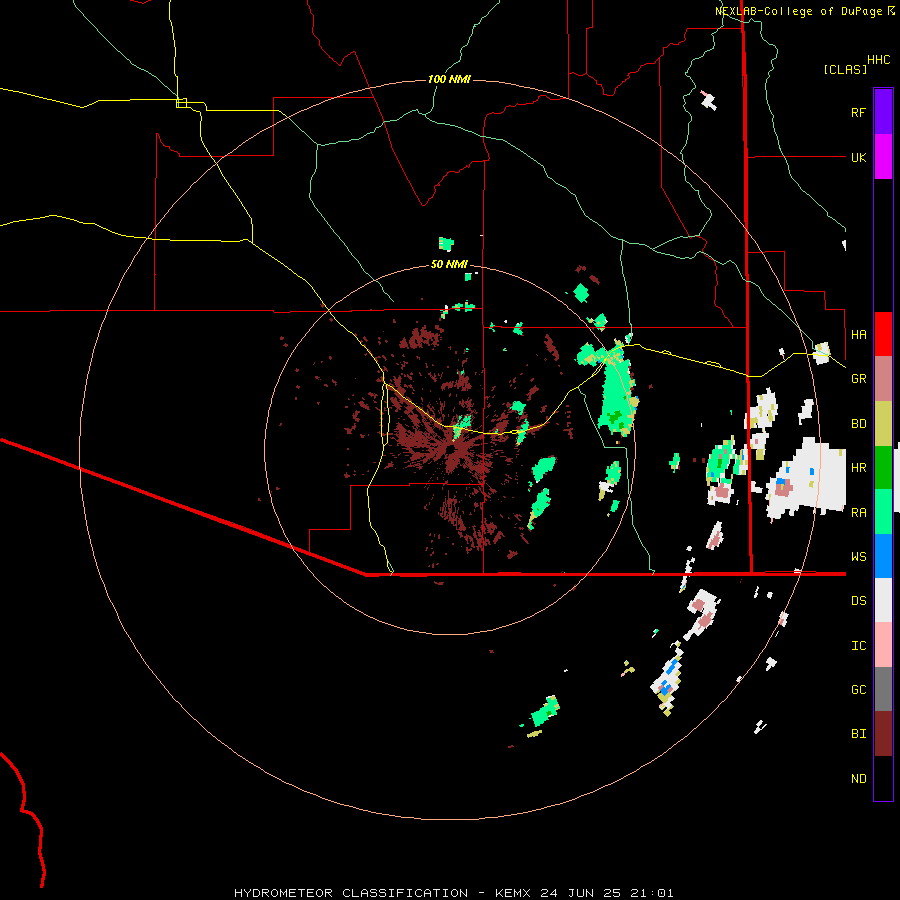Click the BI legend label
Screen dimensions: 900x900
tap(858, 734)
